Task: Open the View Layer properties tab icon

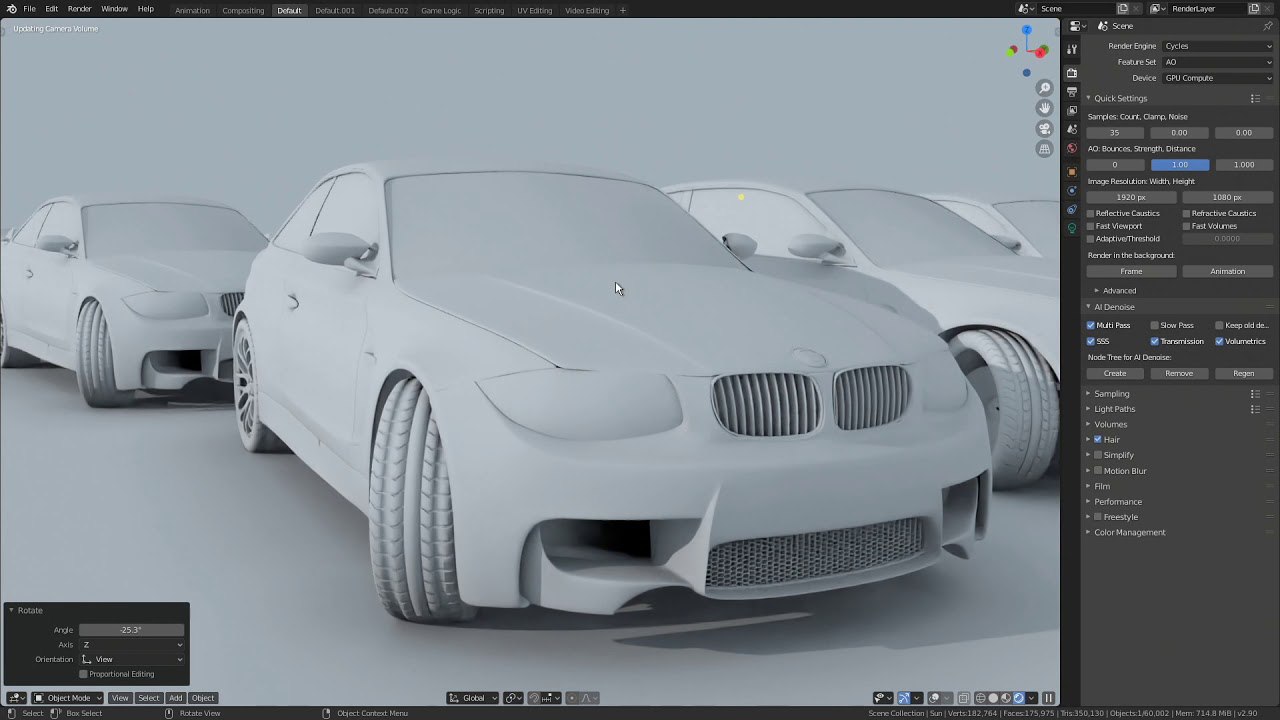Action: pos(1072,110)
